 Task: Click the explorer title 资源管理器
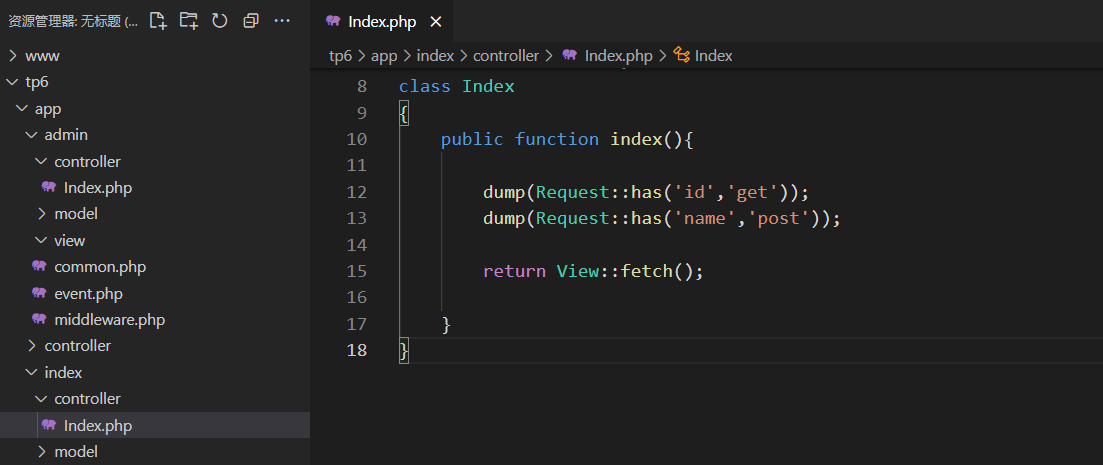(40, 22)
